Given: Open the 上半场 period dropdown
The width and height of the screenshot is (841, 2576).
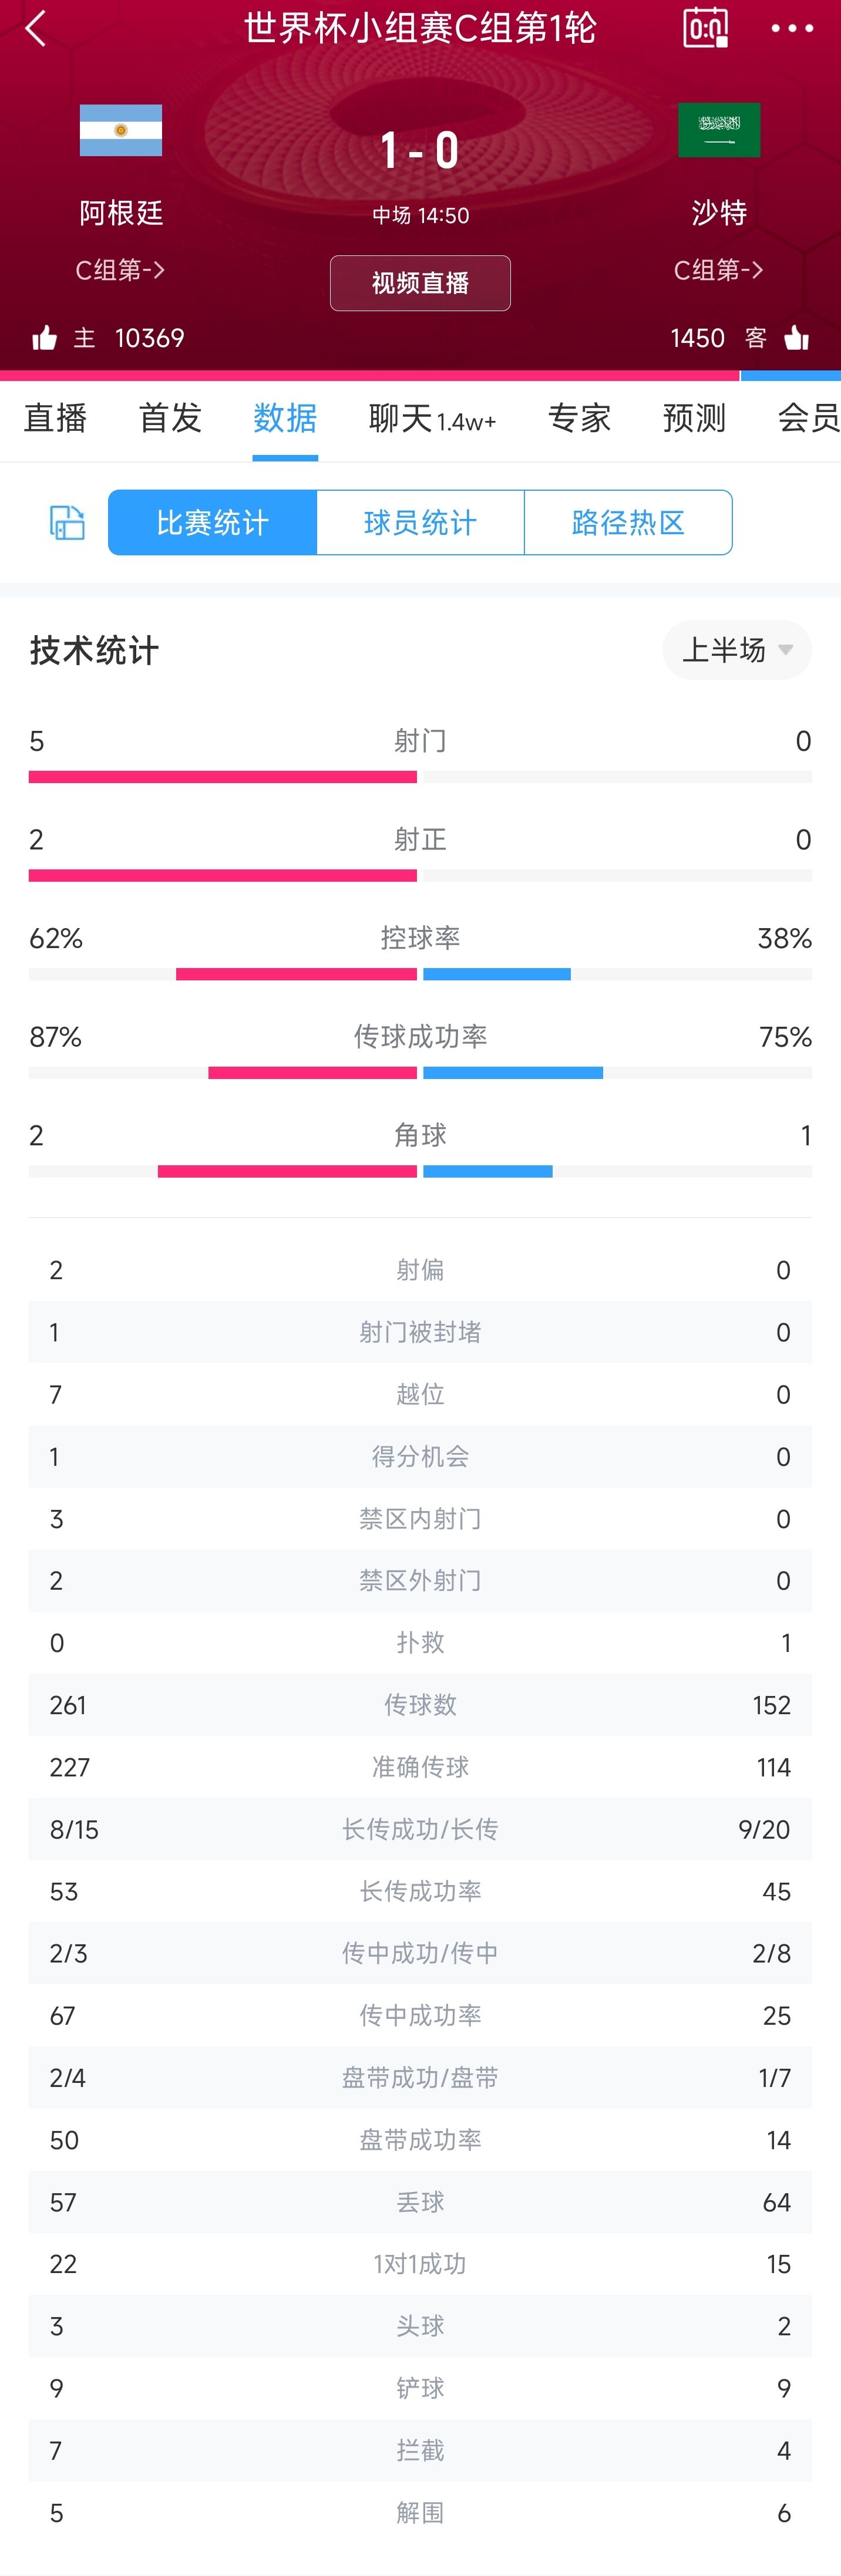Looking at the screenshot, I should [x=737, y=650].
